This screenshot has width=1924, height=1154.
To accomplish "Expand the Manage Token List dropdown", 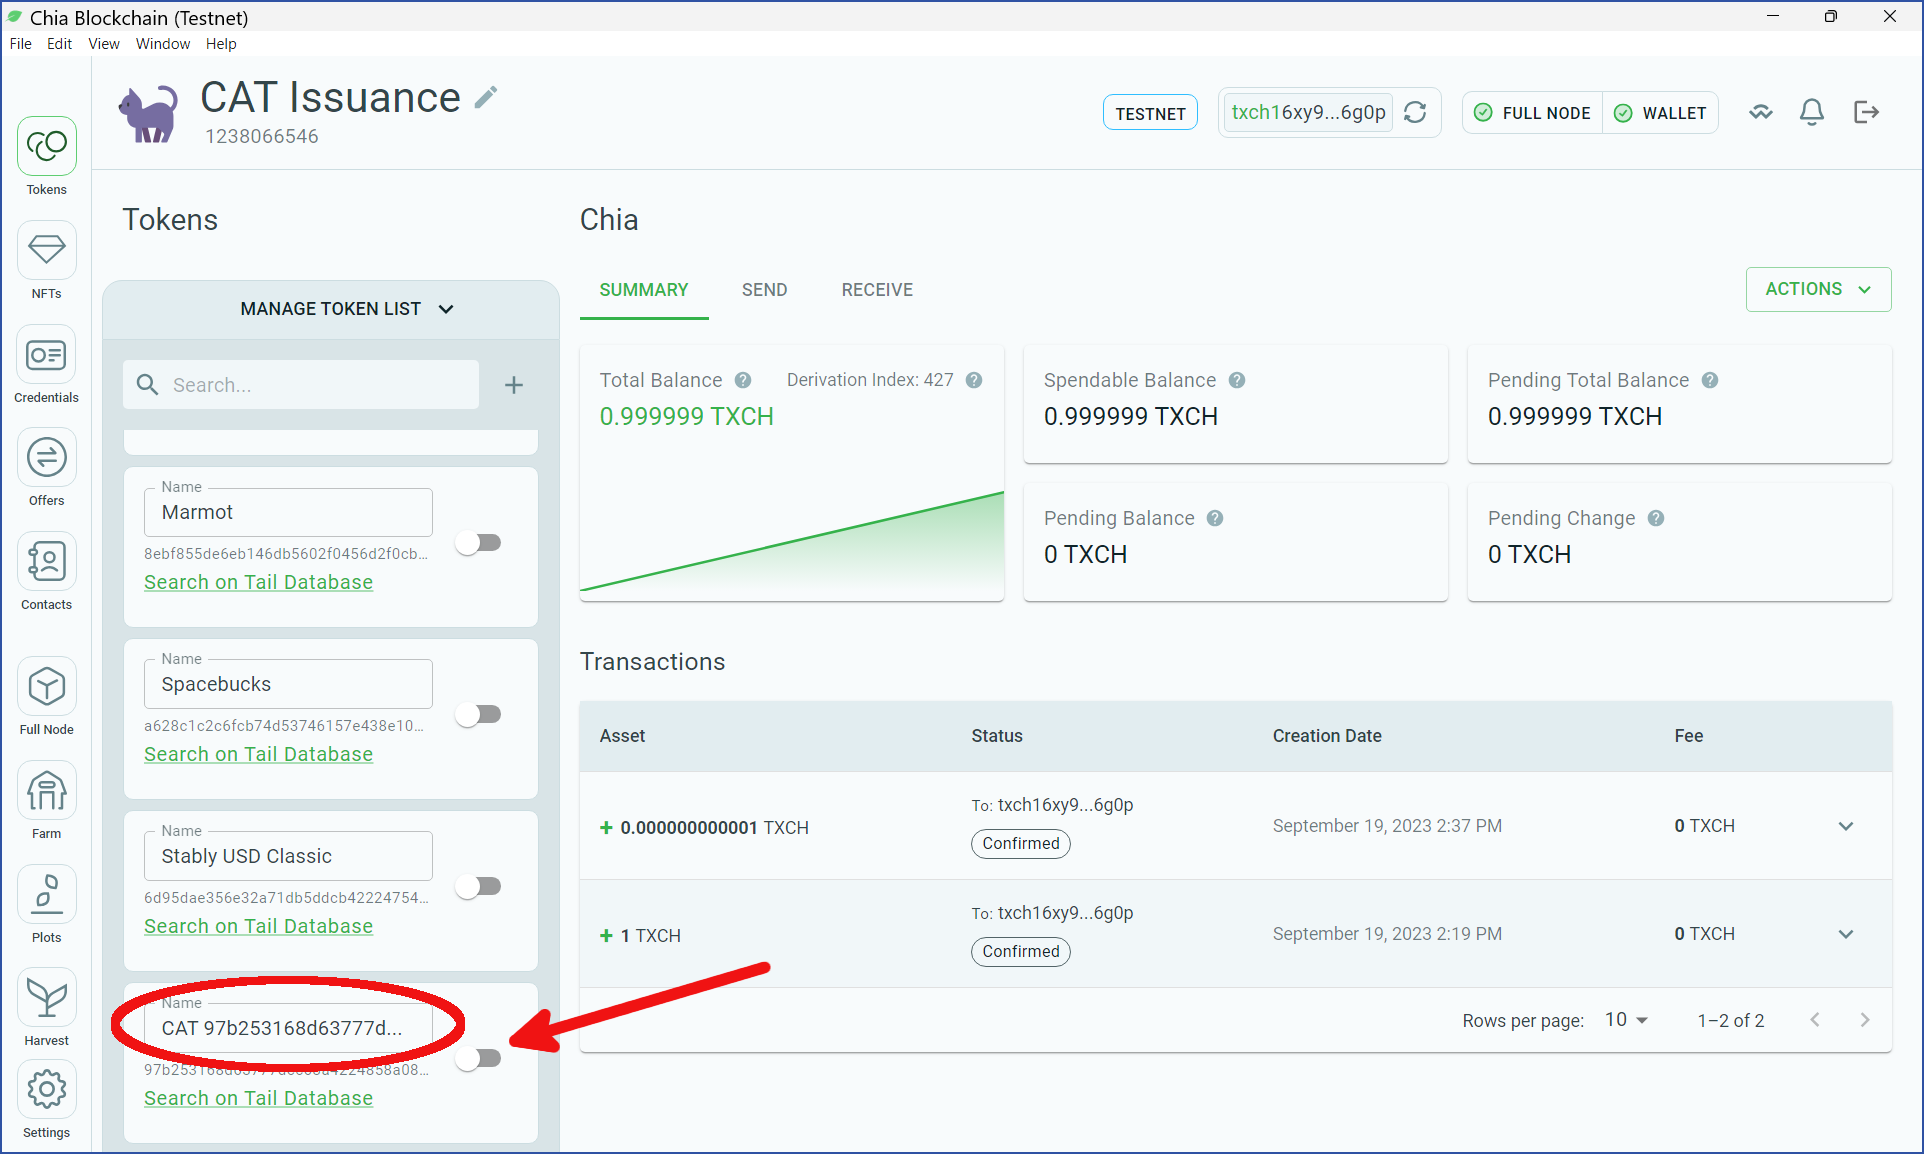I will pyautogui.click(x=346, y=309).
